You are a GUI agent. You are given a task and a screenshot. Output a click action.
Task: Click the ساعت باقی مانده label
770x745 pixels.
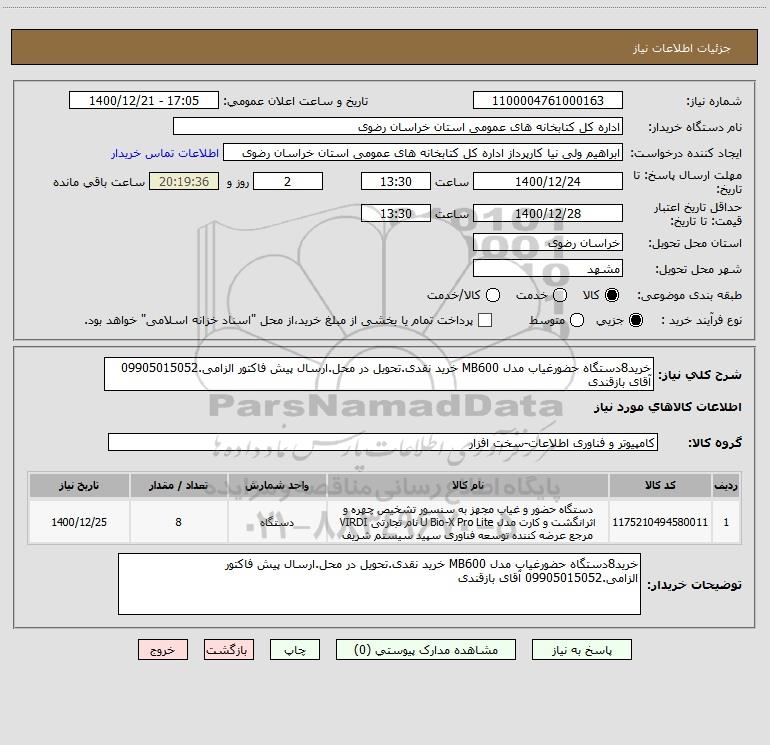click(99, 182)
